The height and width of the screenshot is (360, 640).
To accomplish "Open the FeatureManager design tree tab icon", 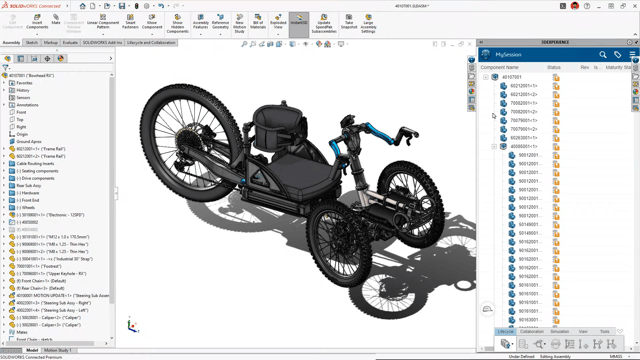I will [8, 58].
